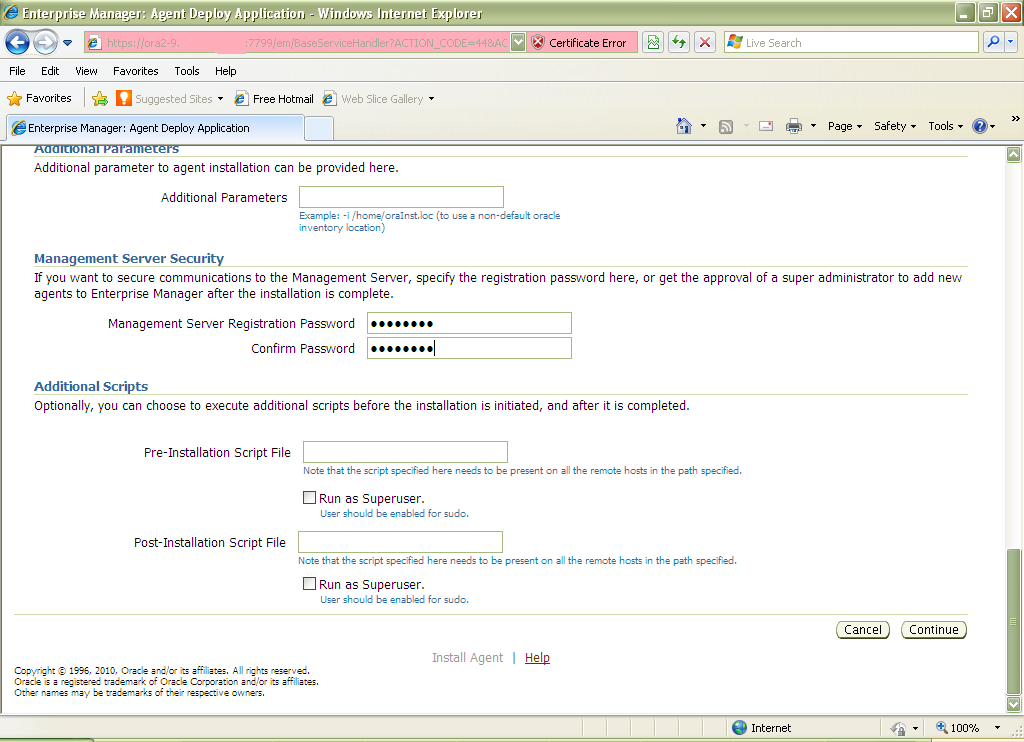This screenshot has width=1024, height=742.
Task: Open a new blank tab
Action: 319,128
